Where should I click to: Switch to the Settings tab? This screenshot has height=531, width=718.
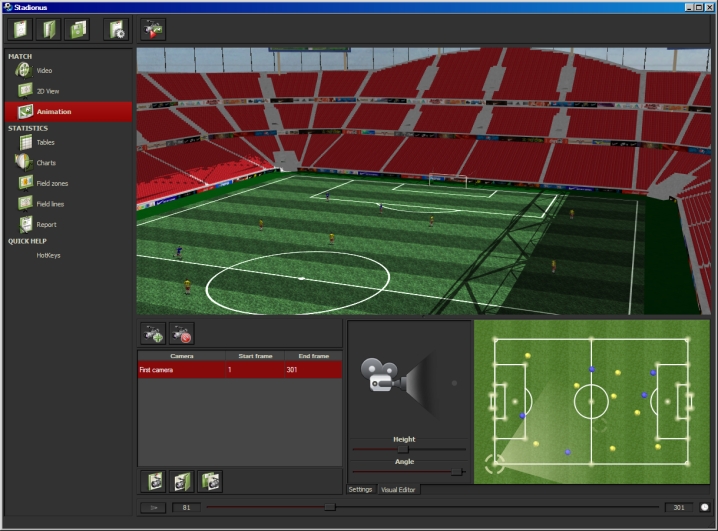click(360, 489)
